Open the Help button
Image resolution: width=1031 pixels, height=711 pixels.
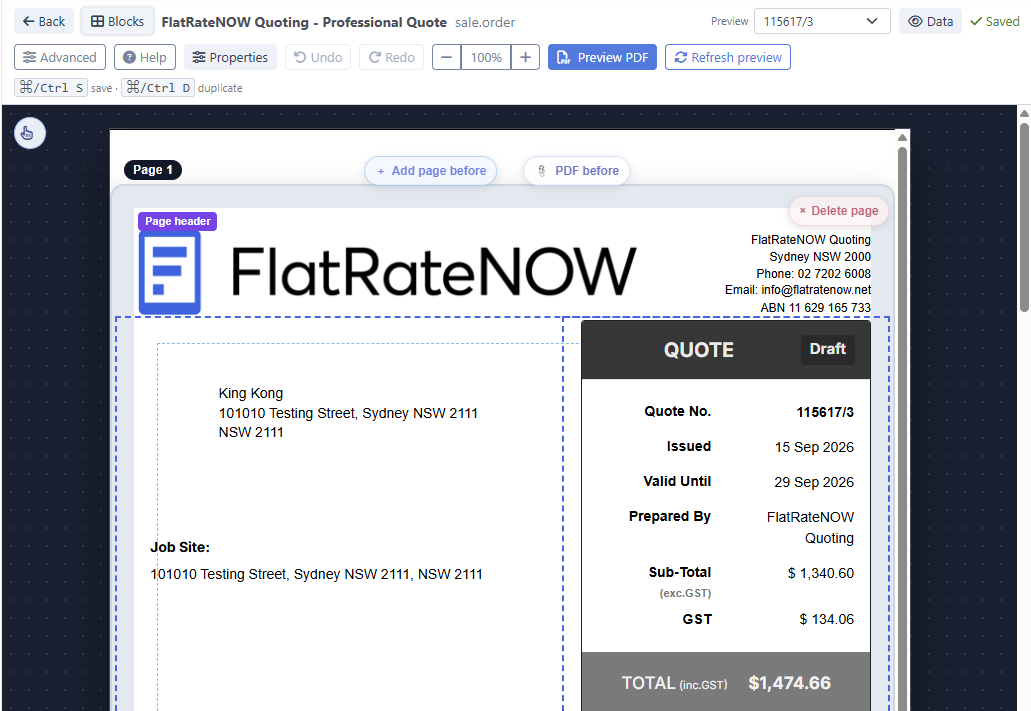pos(145,57)
